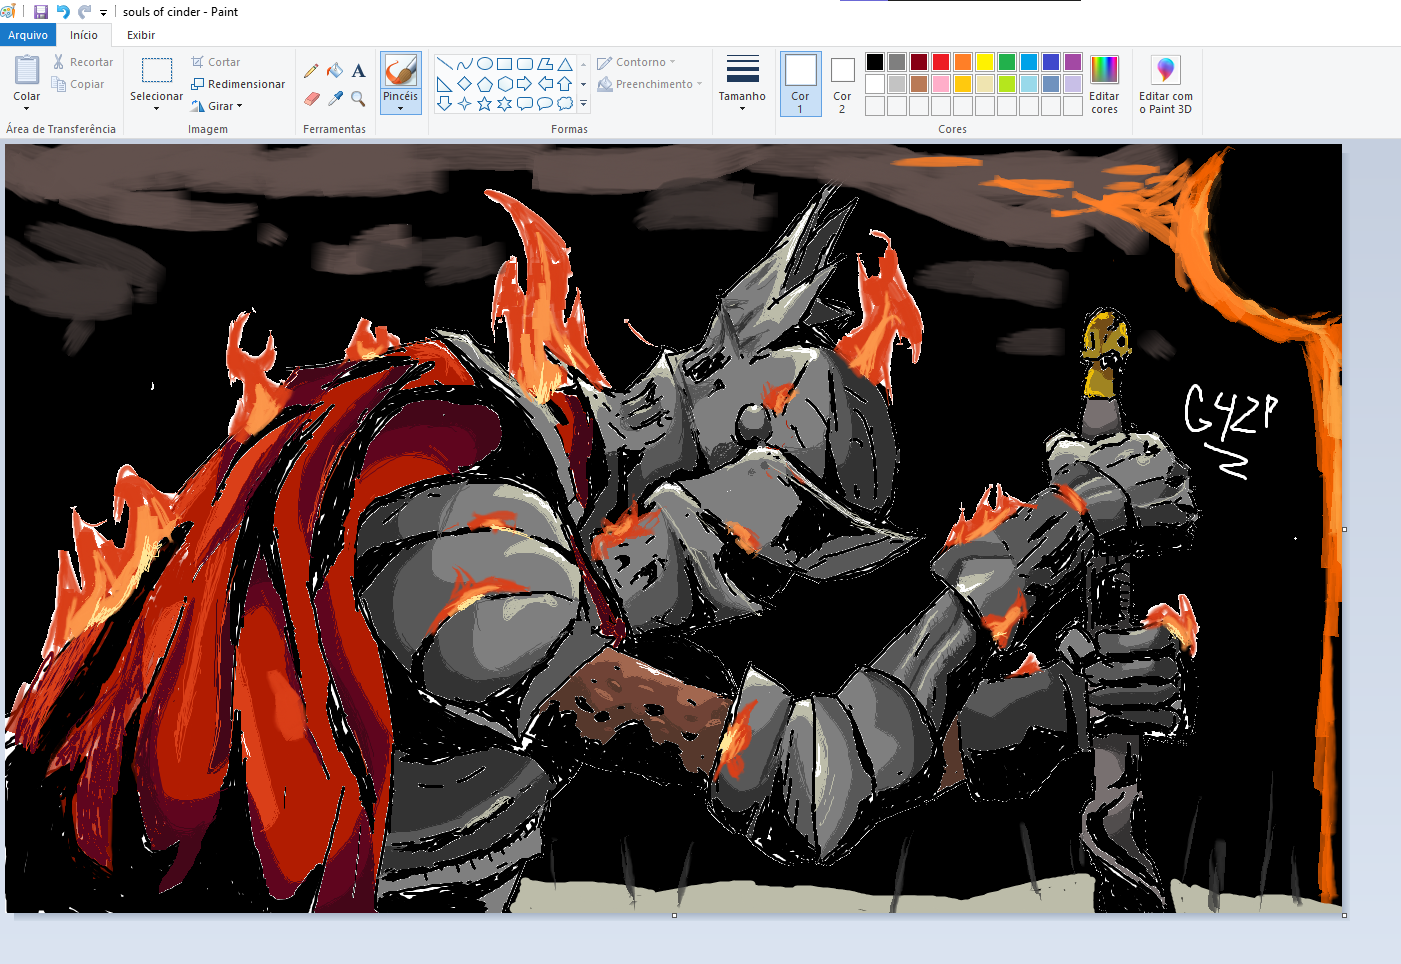Toggle Cor 2 as active color

click(842, 84)
